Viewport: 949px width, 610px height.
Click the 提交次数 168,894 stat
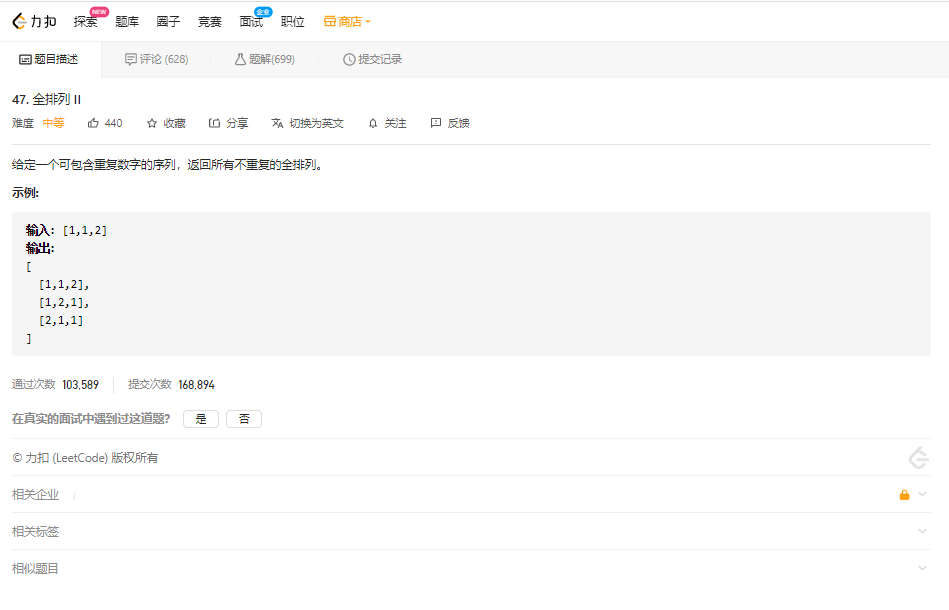point(171,384)
